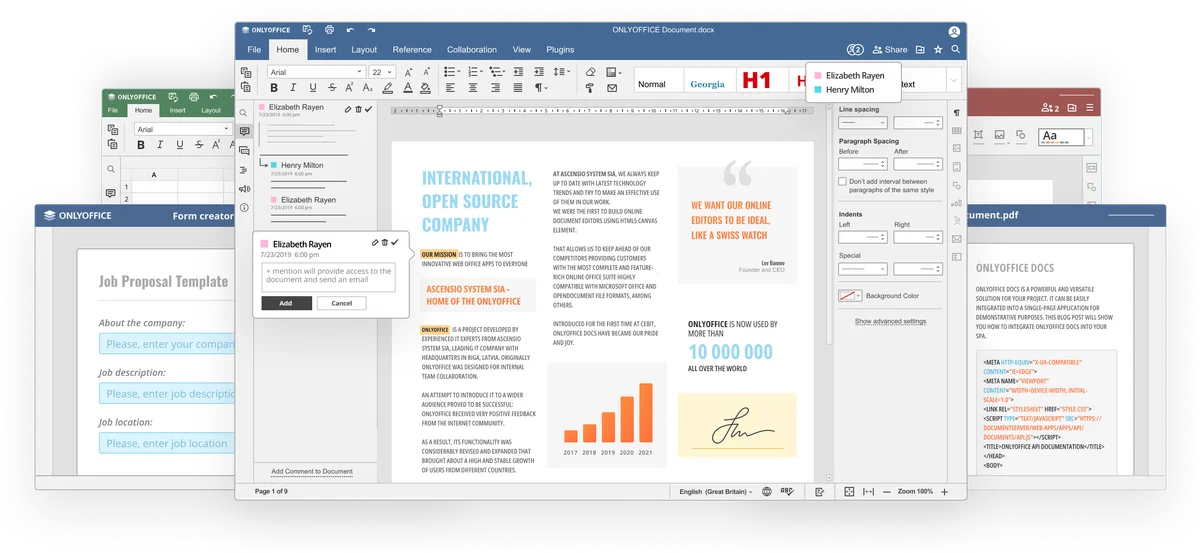1200x553 pixels.
Task: Open English (Great Britain) language selector
Action: (716, 492)
